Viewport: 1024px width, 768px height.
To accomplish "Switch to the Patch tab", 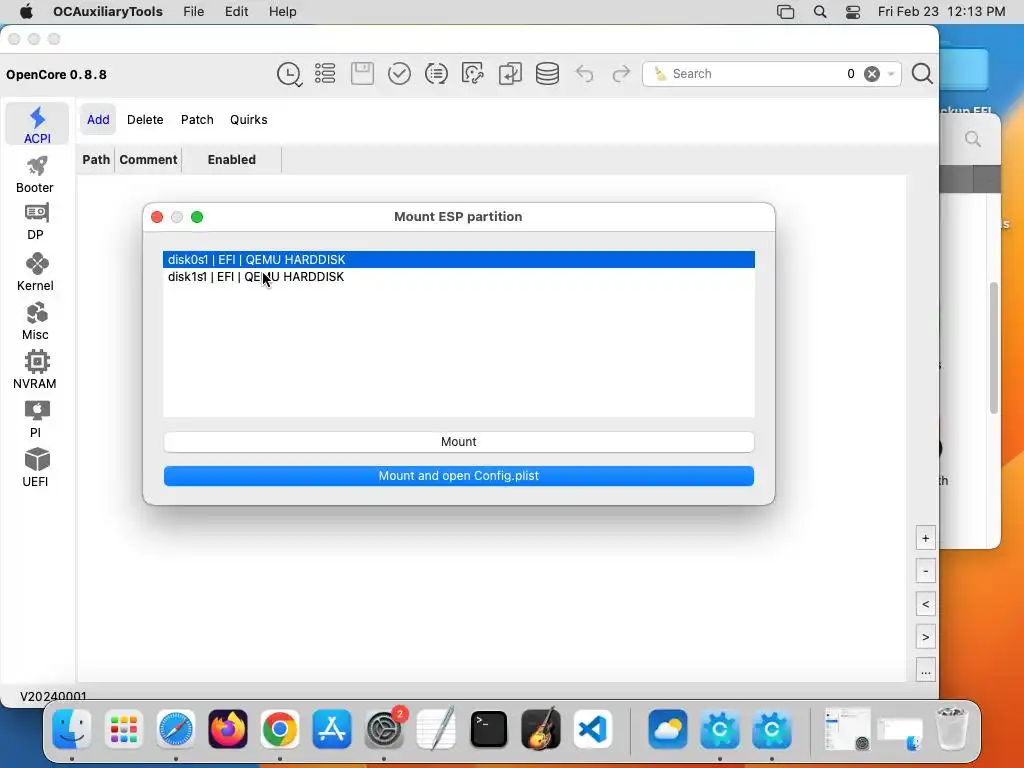I will click(197, 120).
